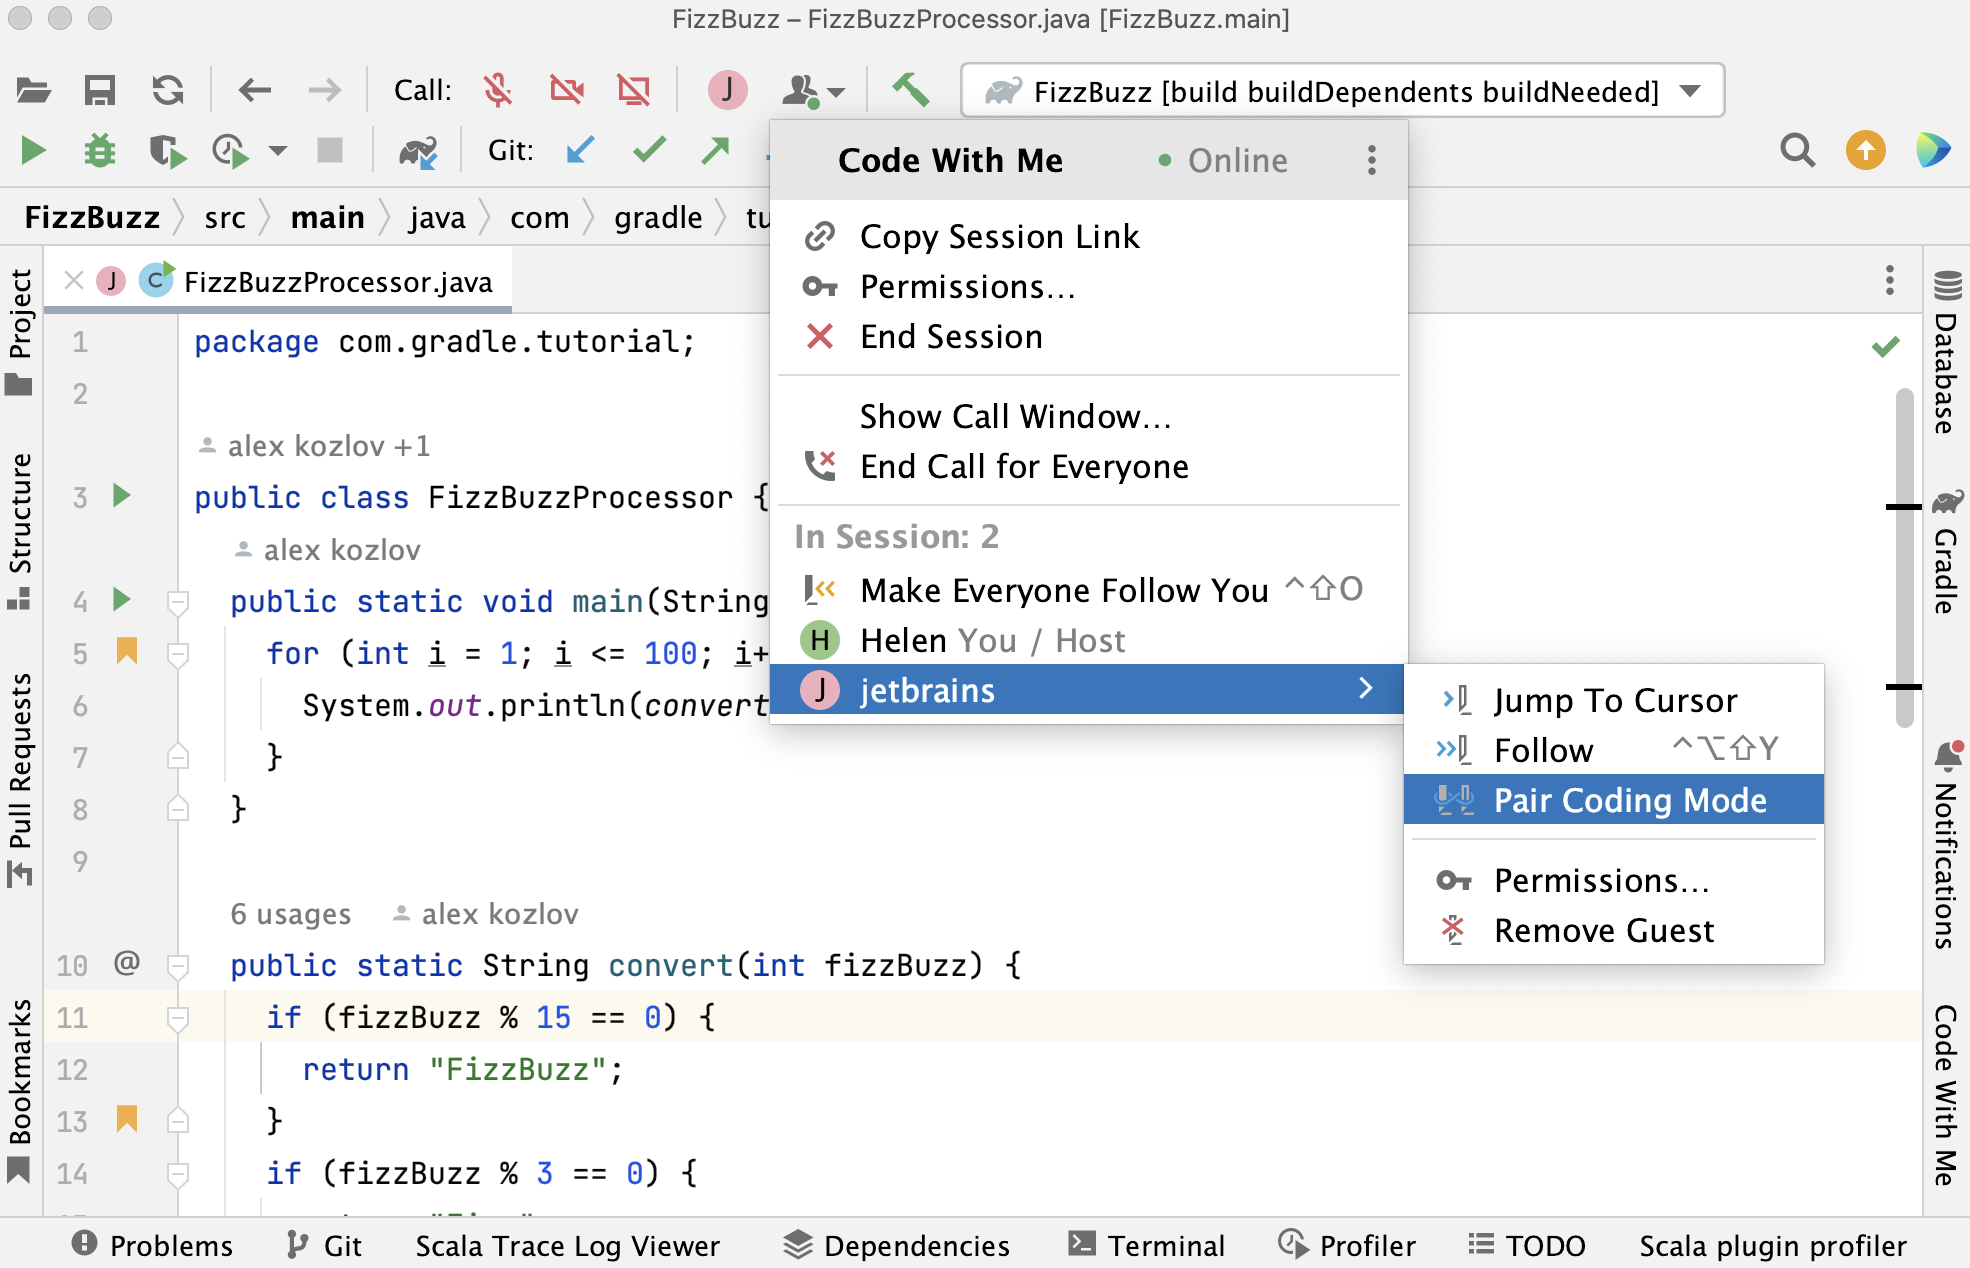Select Follow in guest submenu
1970x1268 pixels.
point(1614,750)
